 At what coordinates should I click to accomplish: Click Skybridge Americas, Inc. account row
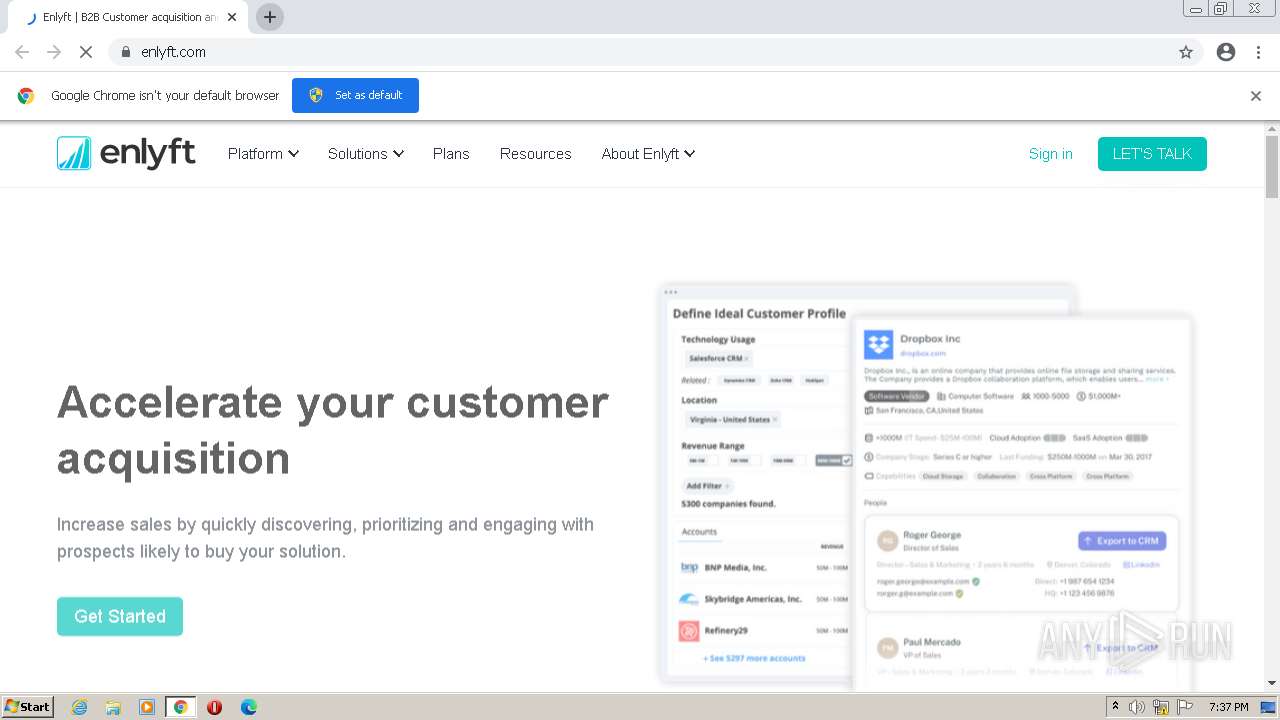point(764,599)
